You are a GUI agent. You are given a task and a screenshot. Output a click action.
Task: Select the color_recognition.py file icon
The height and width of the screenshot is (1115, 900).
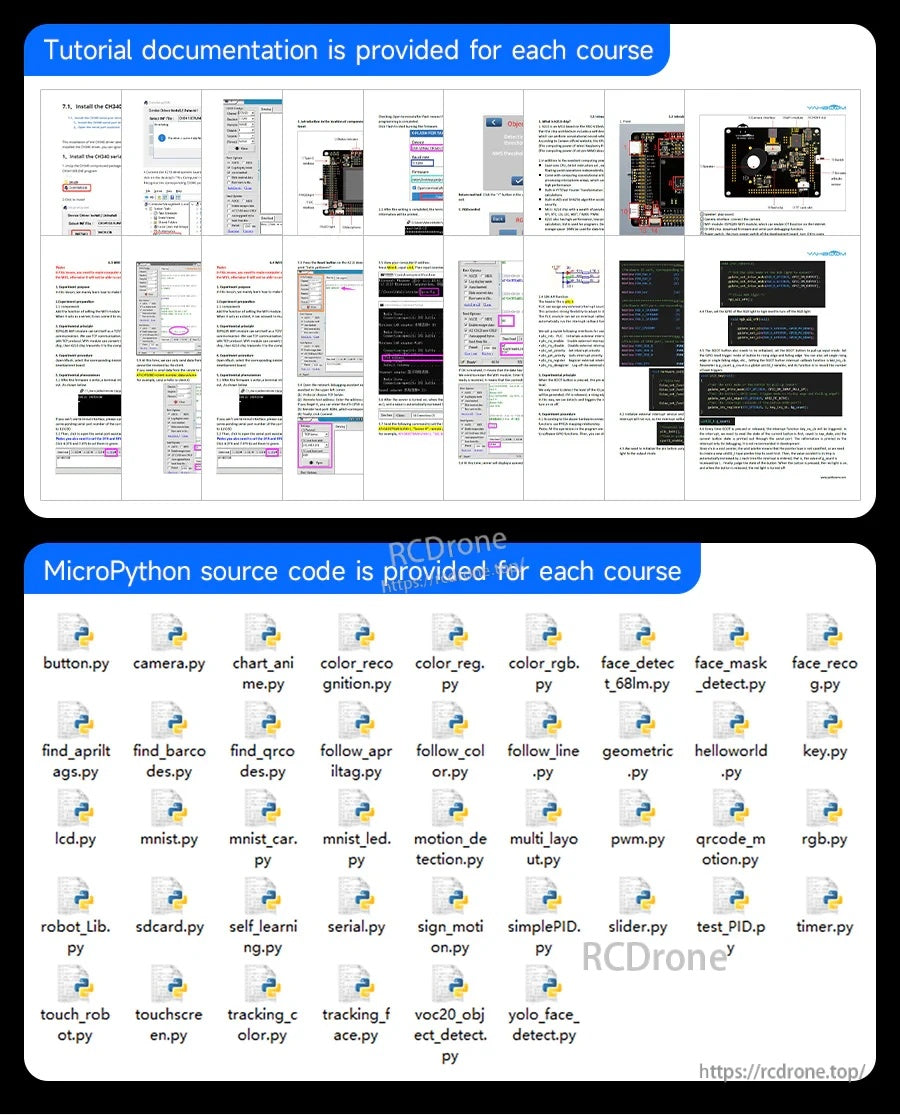357,632
